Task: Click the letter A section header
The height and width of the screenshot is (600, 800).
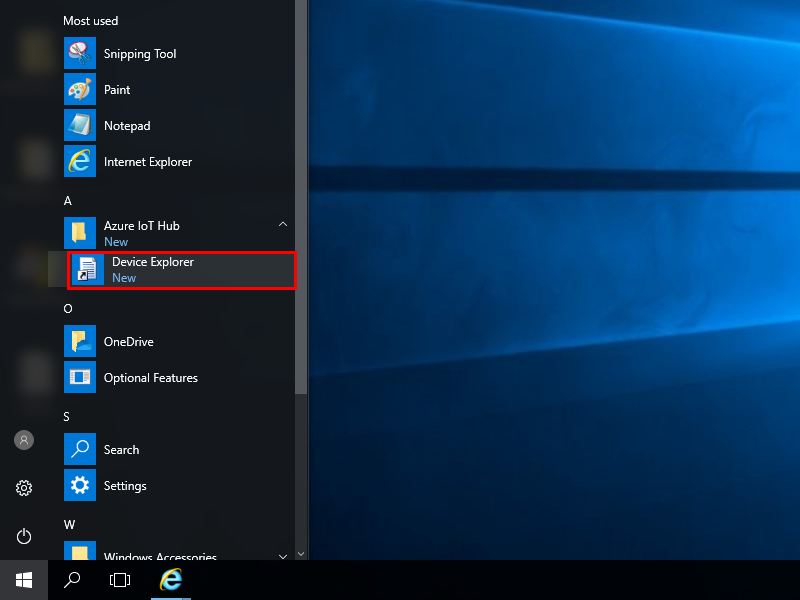Action: coord(68,201)
